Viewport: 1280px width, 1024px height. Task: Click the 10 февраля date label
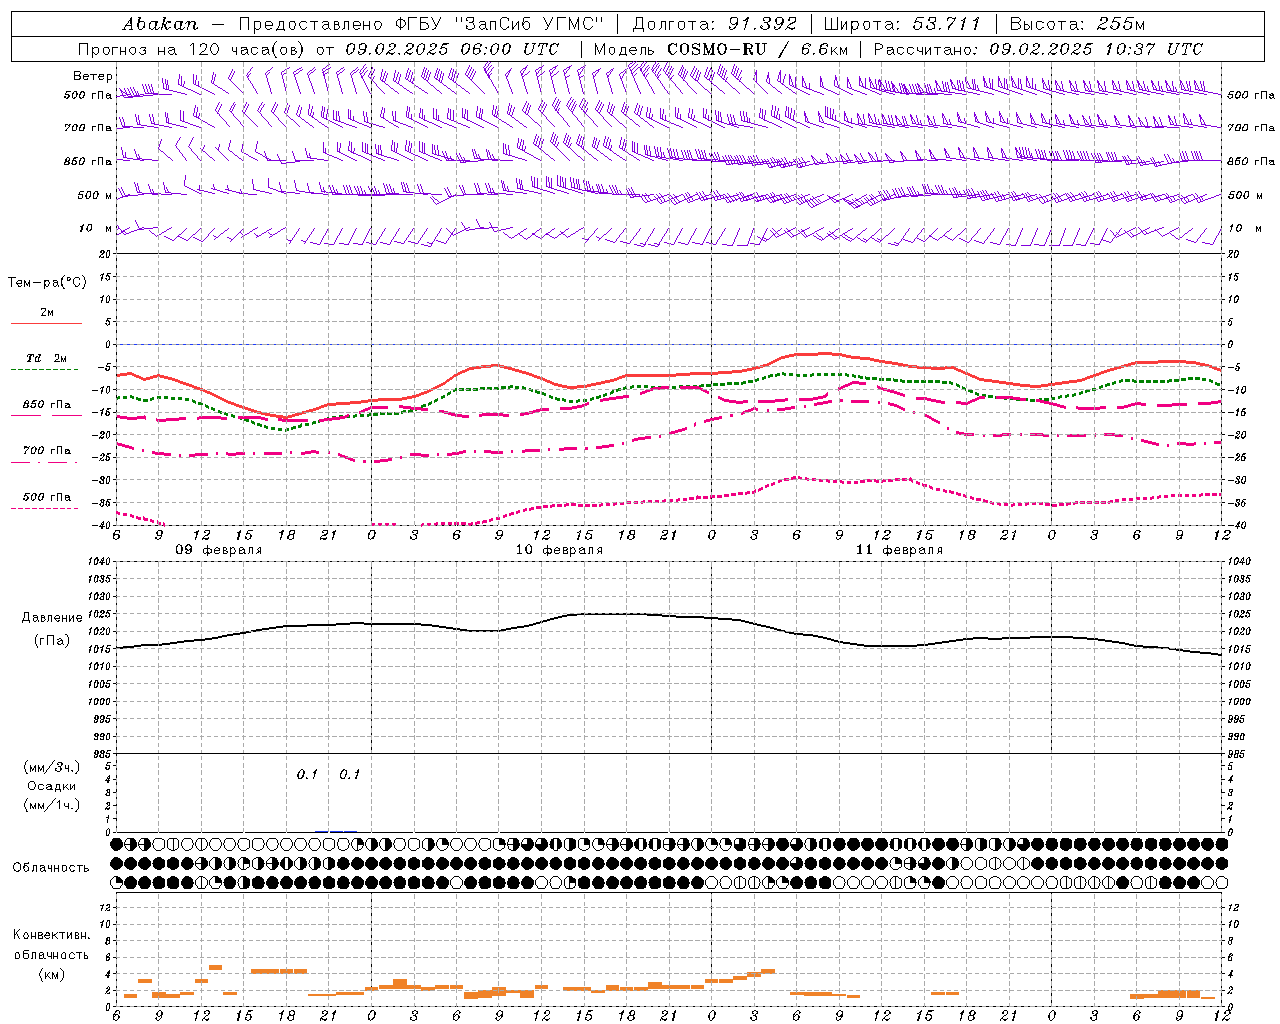[559, 550]
